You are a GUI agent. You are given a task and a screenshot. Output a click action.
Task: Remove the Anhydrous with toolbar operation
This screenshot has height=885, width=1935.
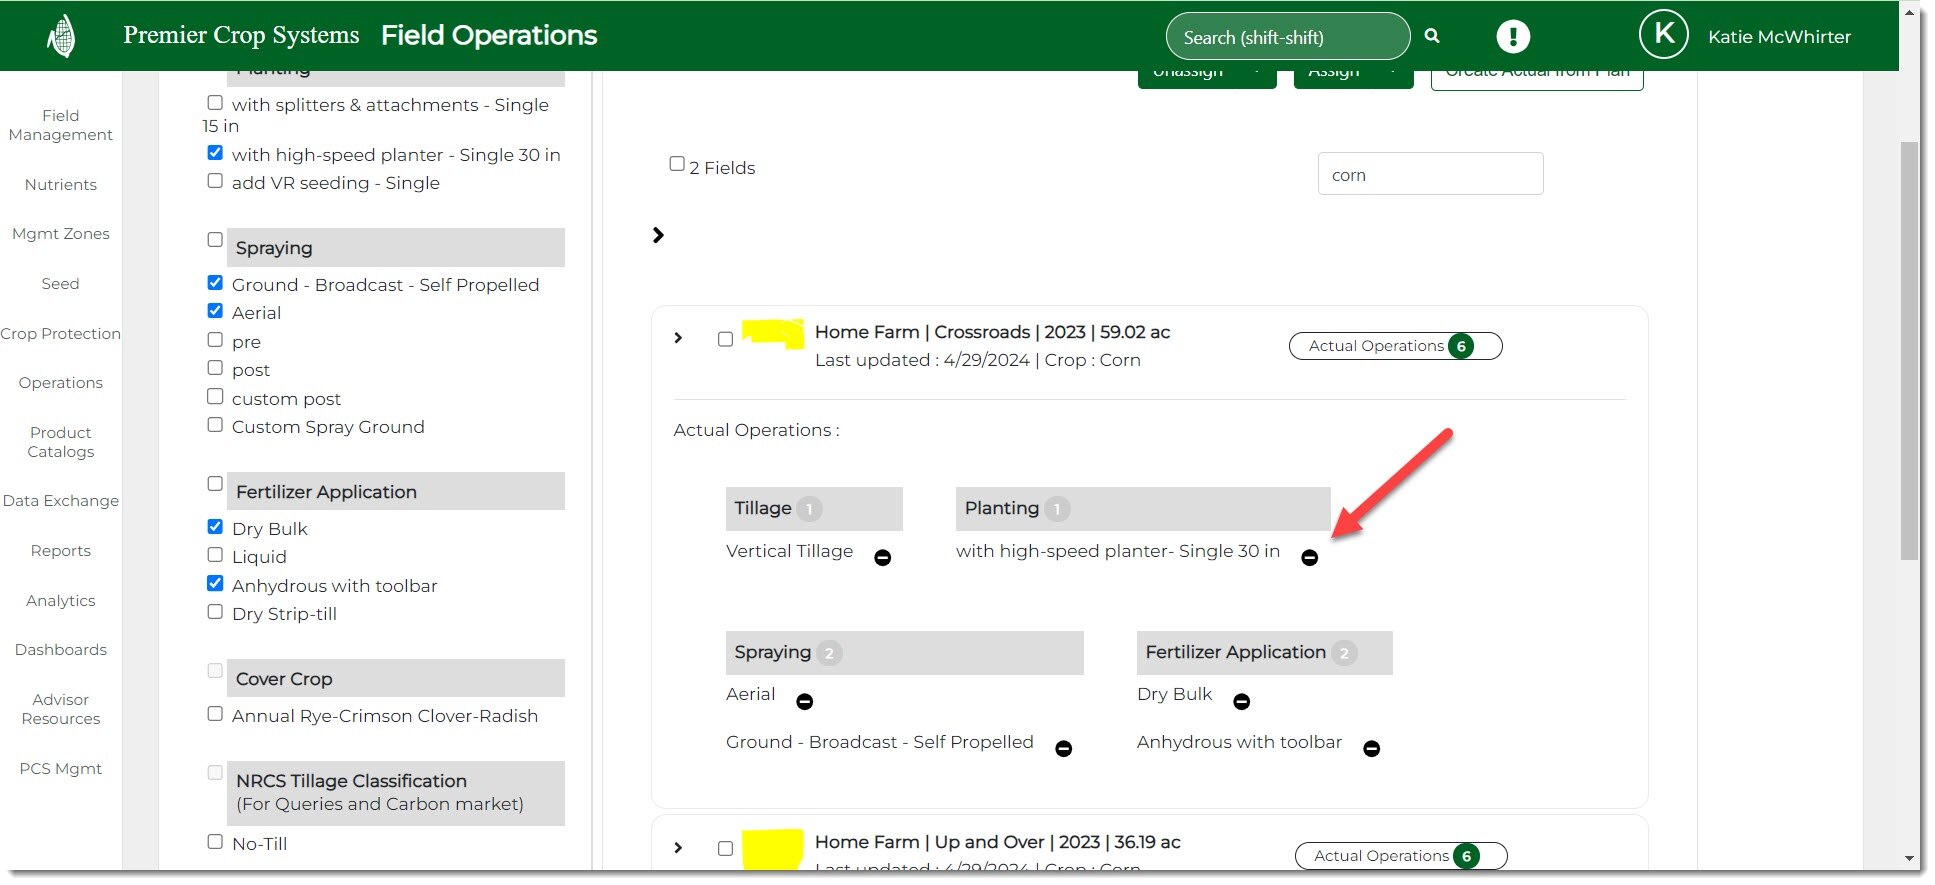[1371, 749]
